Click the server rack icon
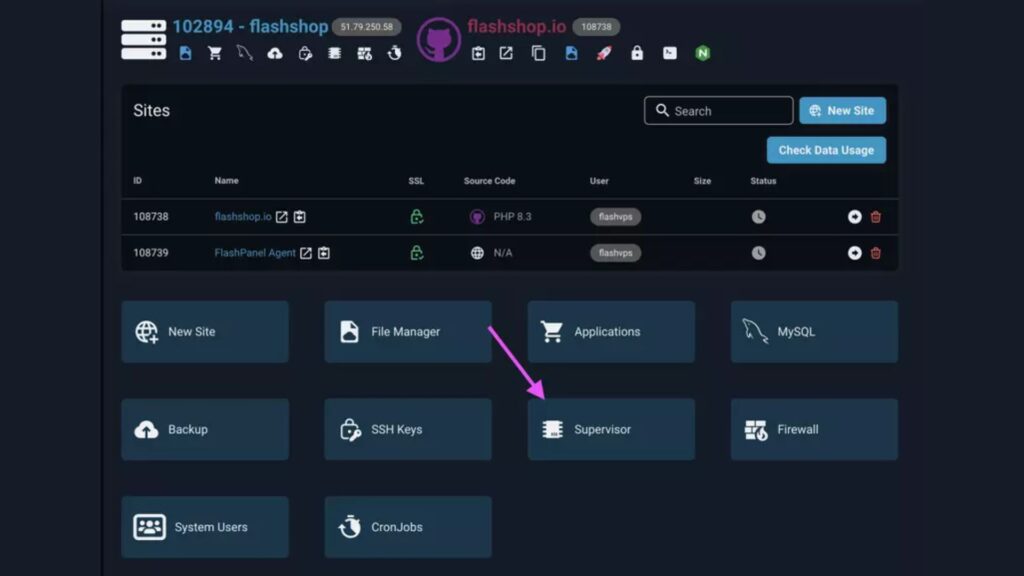The image size is (1024, 576). pos(144,39)
